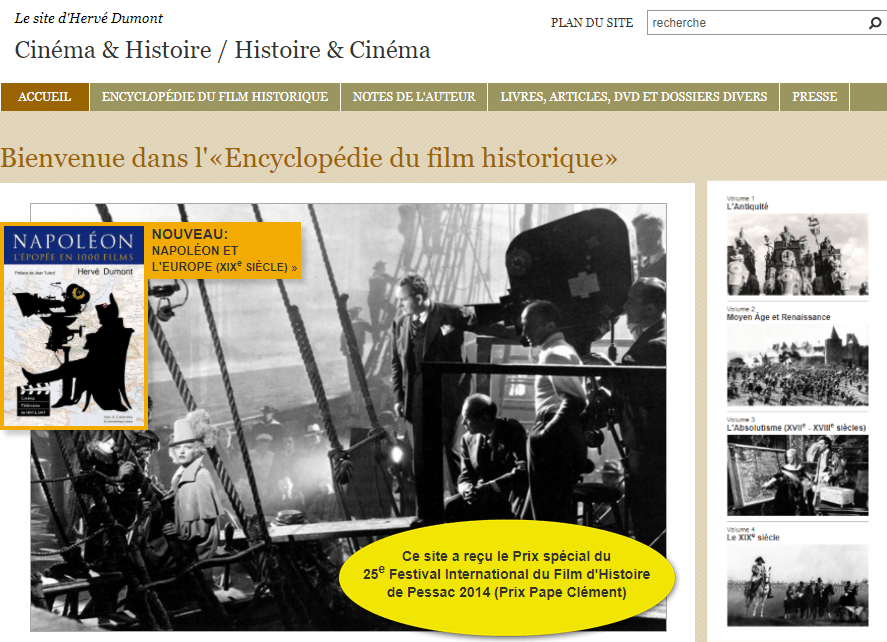Open Encyclopédie du film historique menu
Viewport: 887px width, 642px height.
coord(215,97)
